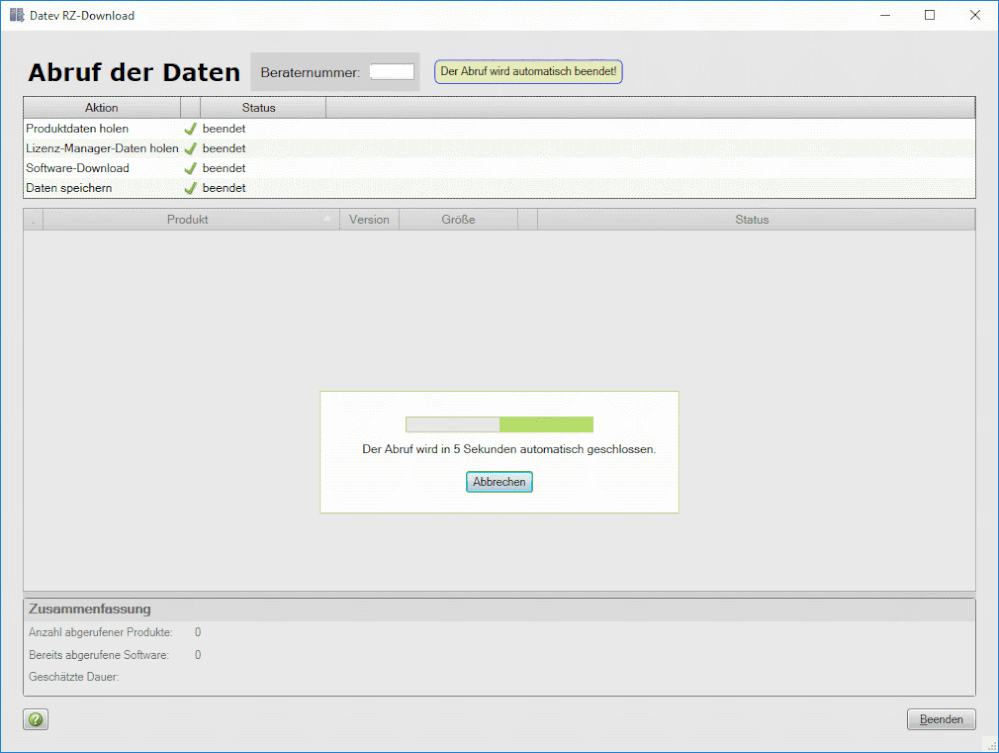
Task: Click the Aktion column header
Action: click(x=102, y=108)
